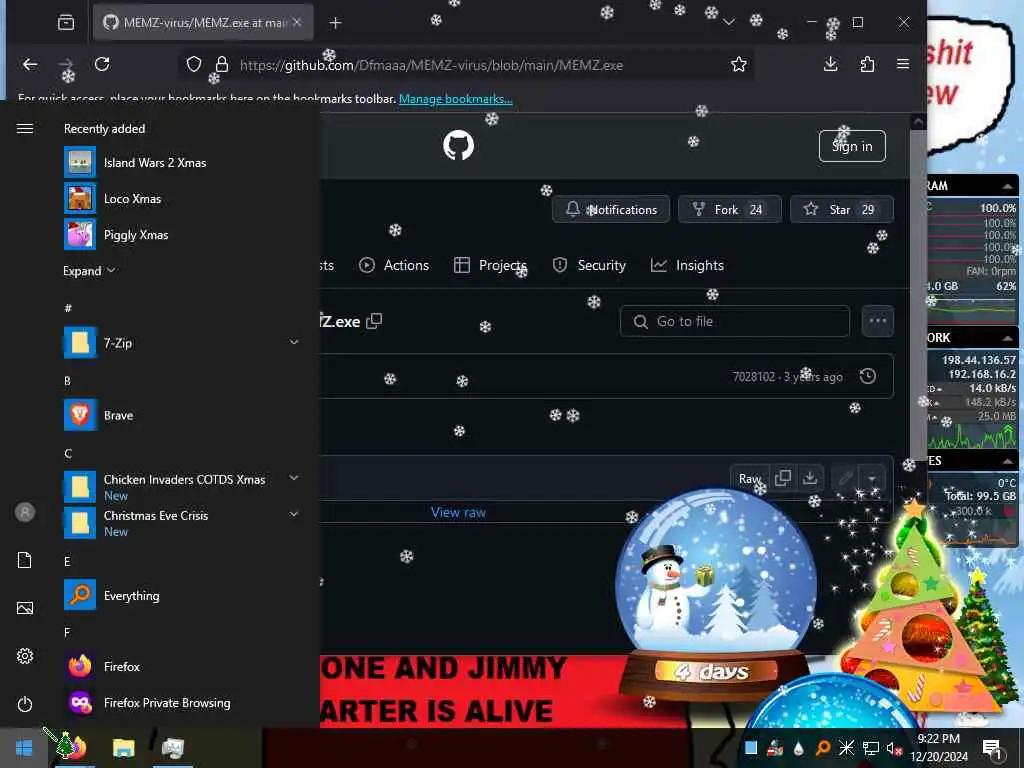
Task: Click the page vertical scrollbar
Action: [x=918, y=294]
